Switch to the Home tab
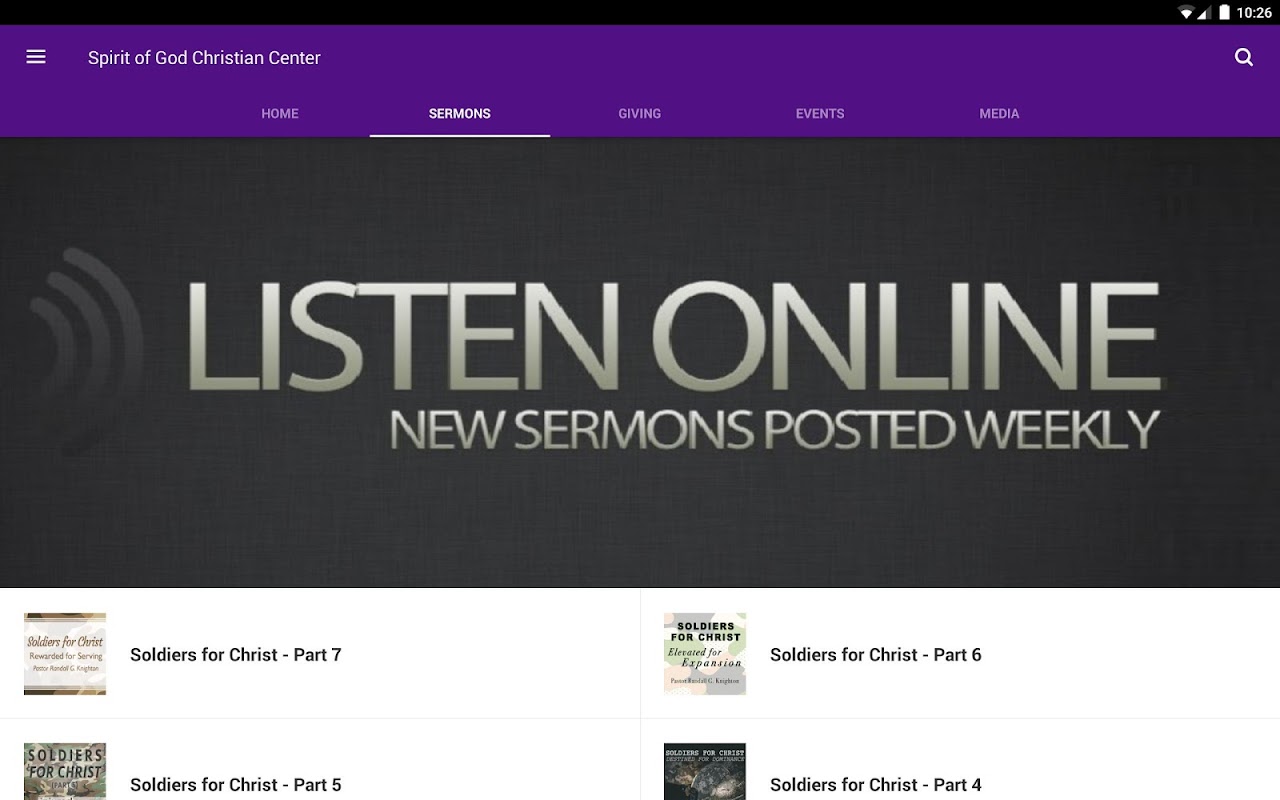1280x800 pixels. 280,114
